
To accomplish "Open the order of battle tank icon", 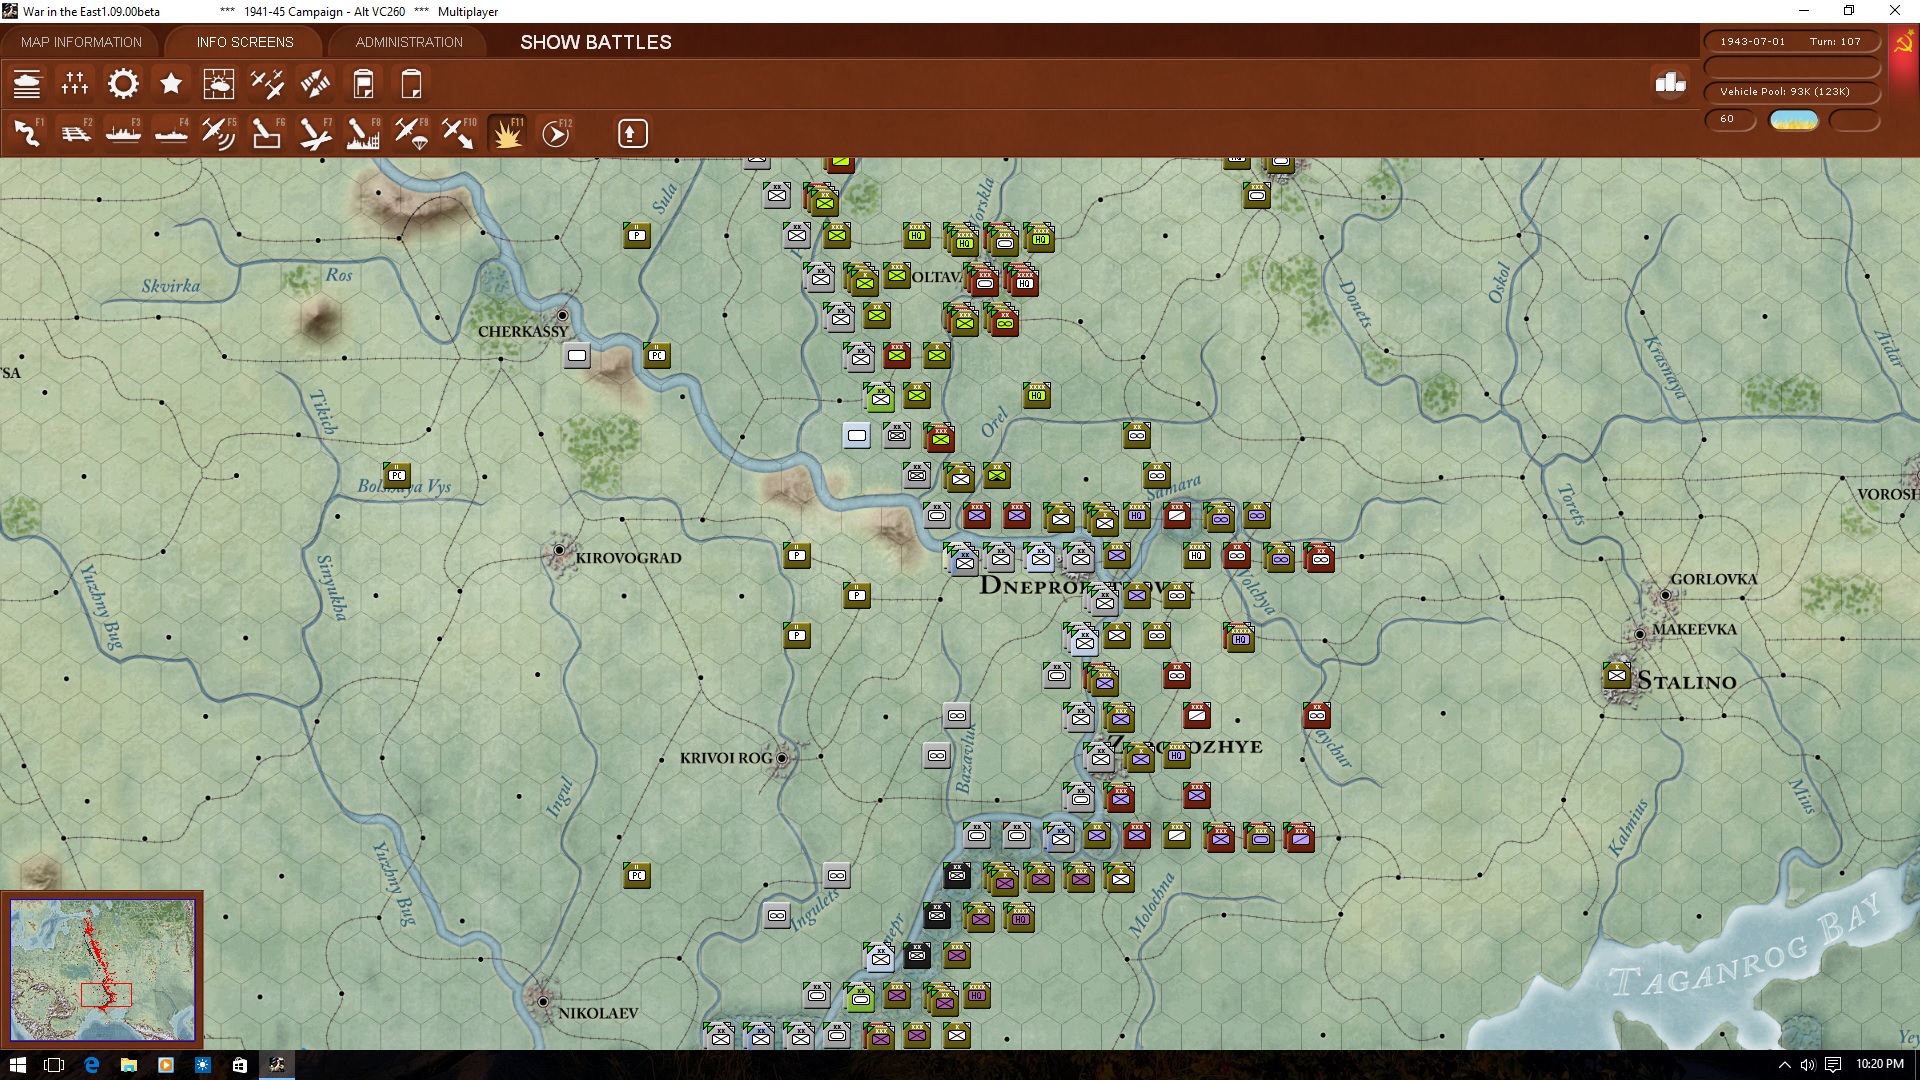I will pyautogui.click(x=27, y=84).
